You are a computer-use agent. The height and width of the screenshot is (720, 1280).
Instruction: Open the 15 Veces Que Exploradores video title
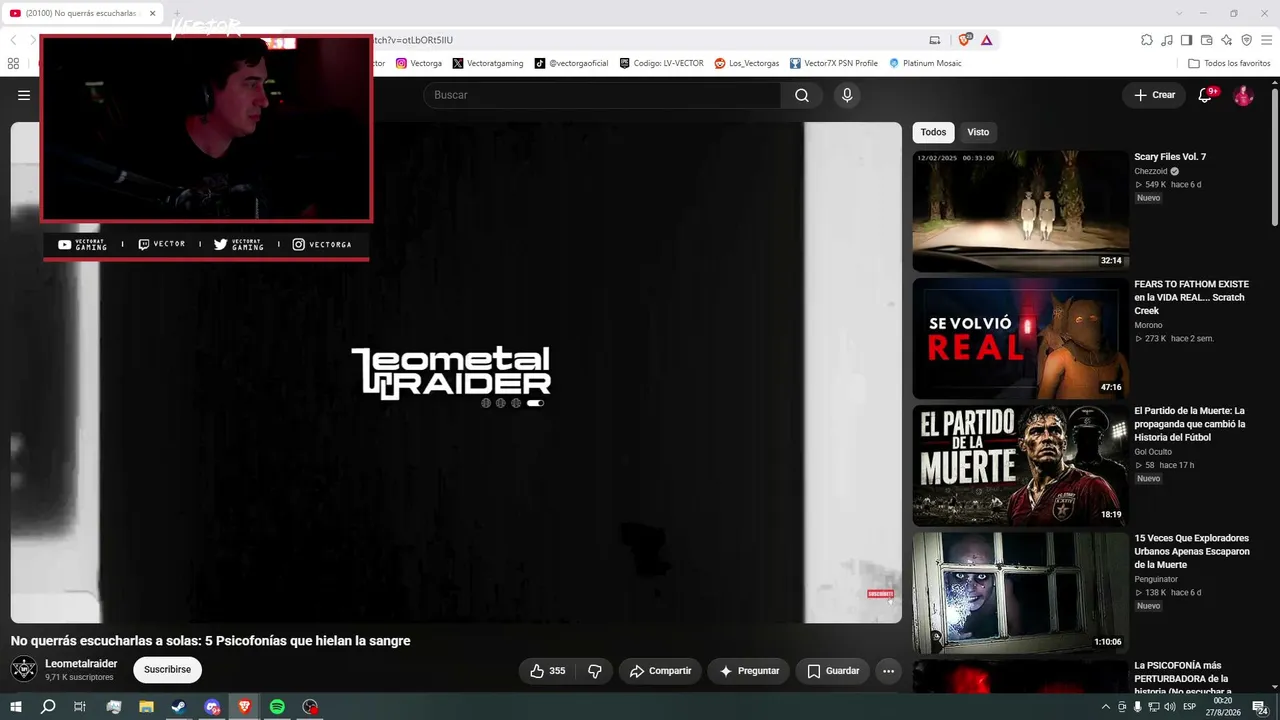(1192, 551)
